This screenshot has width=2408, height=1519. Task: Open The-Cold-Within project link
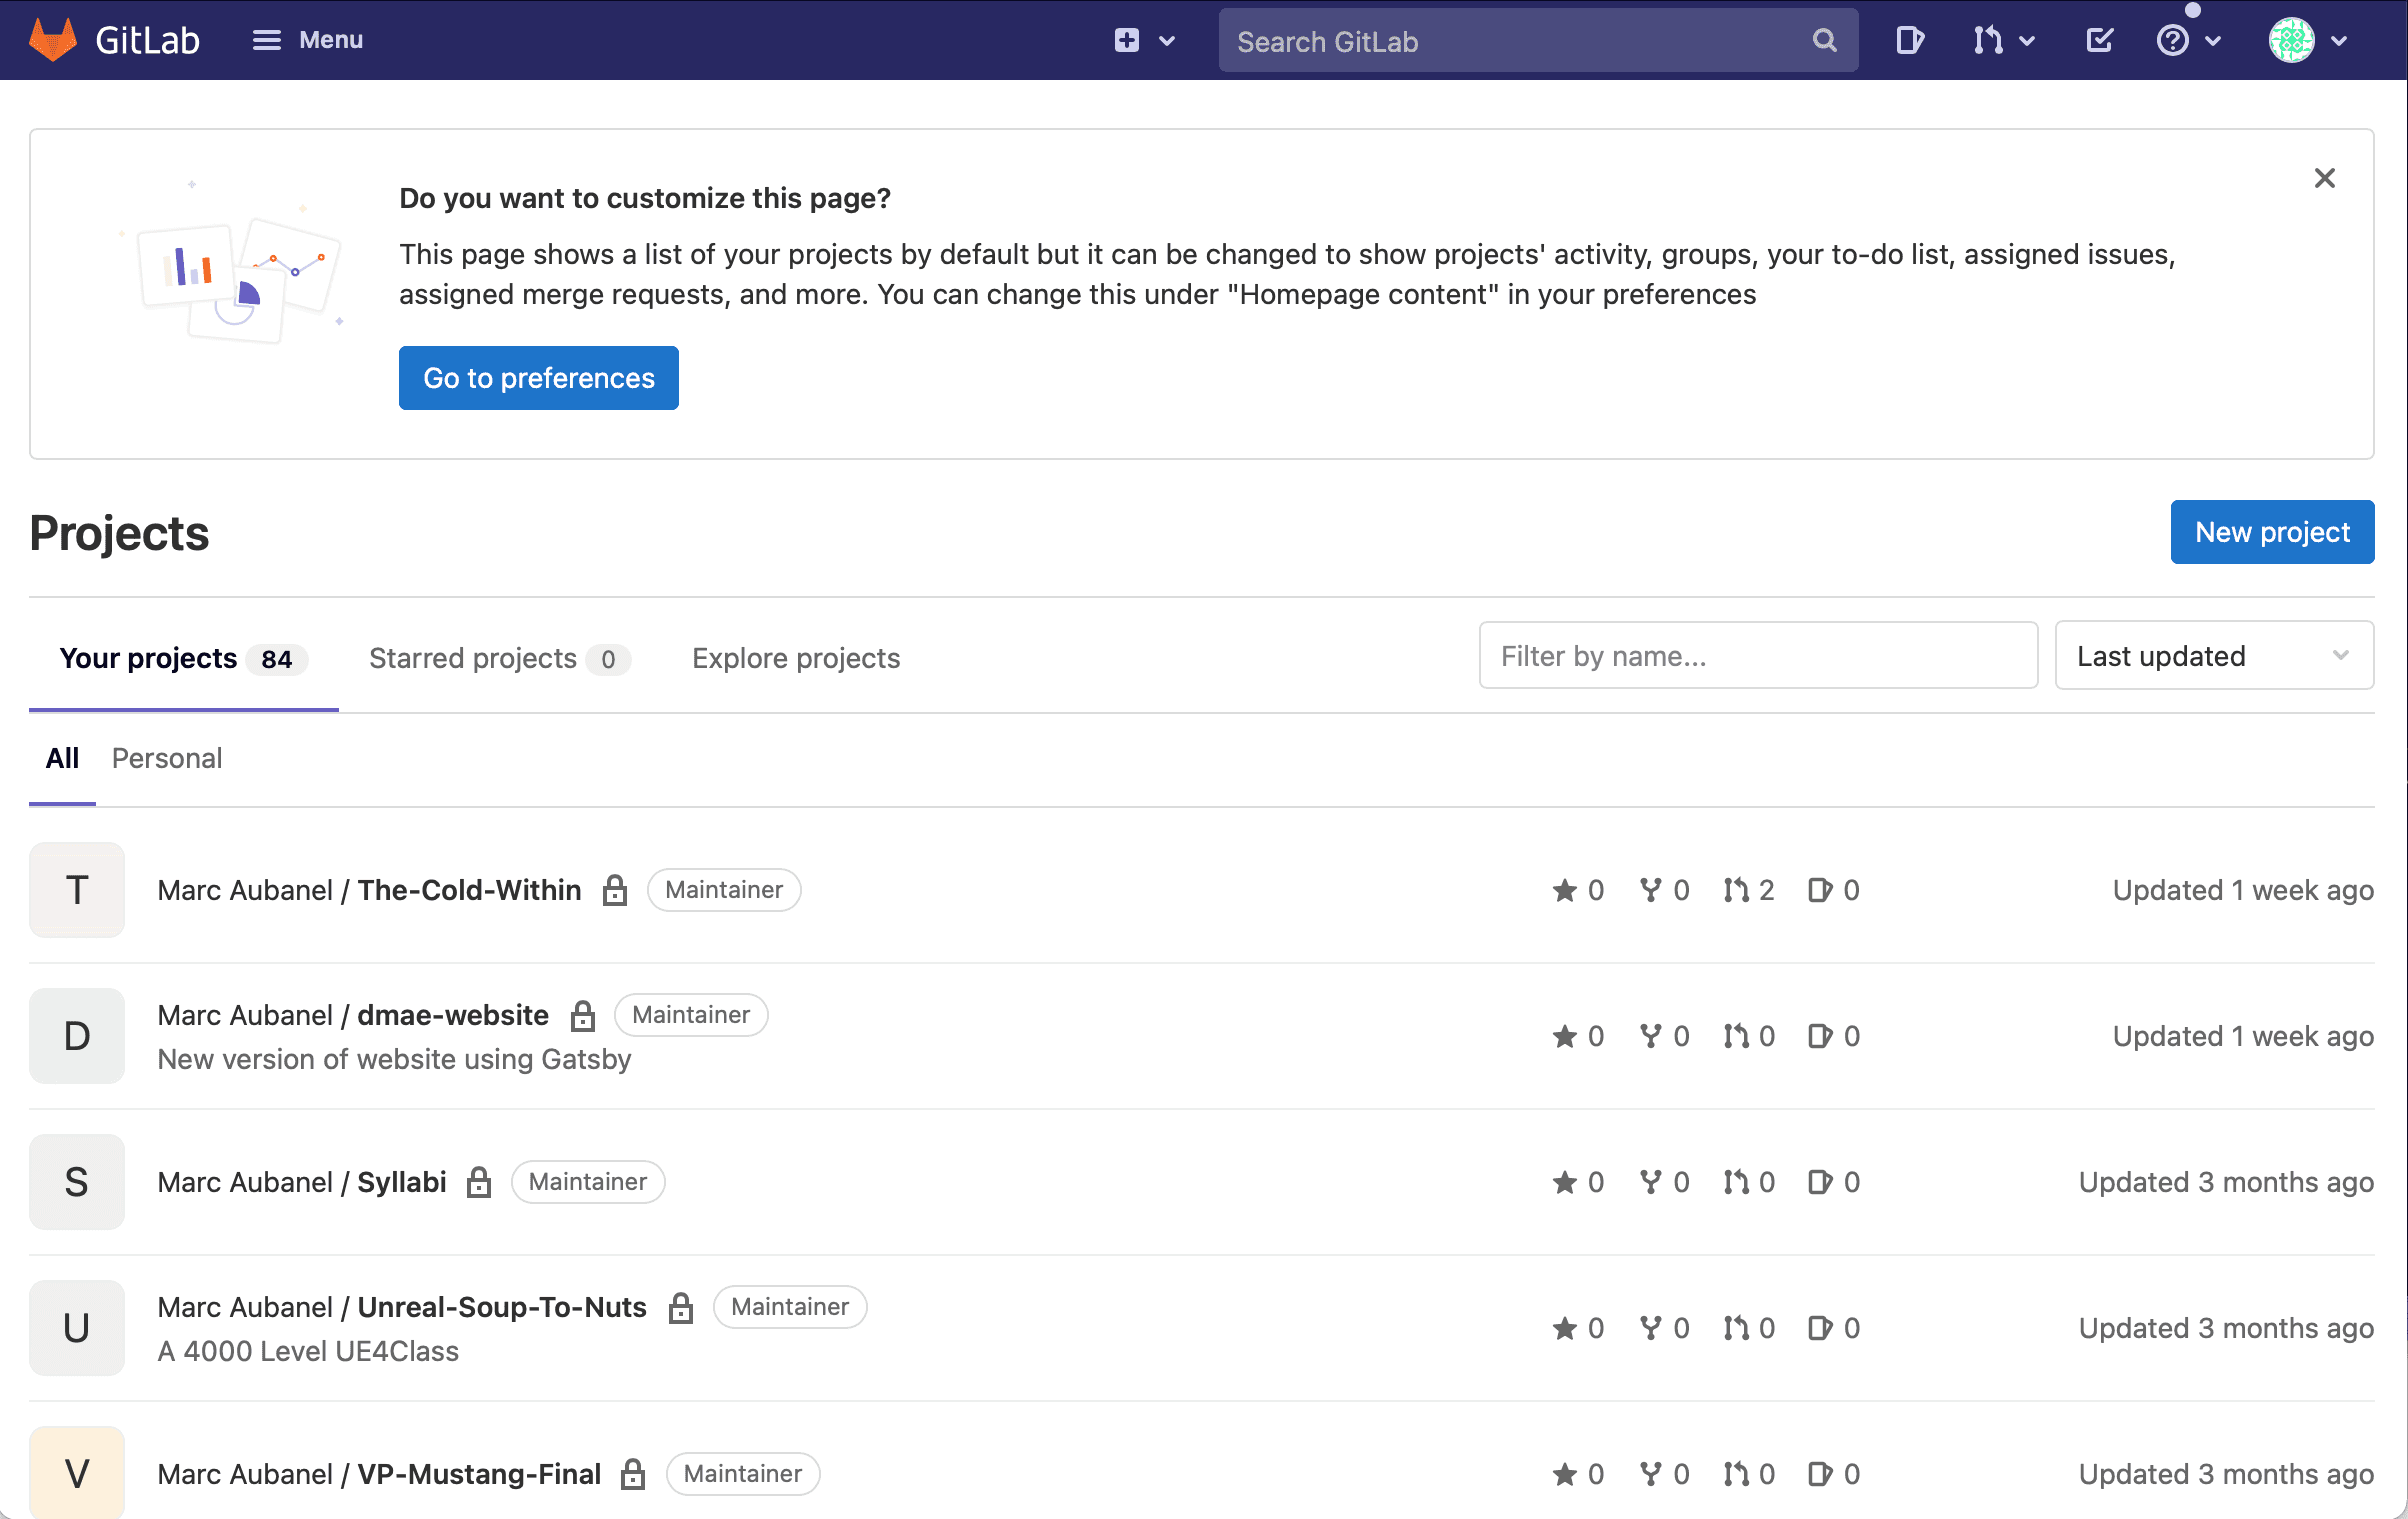click(369, 890)
